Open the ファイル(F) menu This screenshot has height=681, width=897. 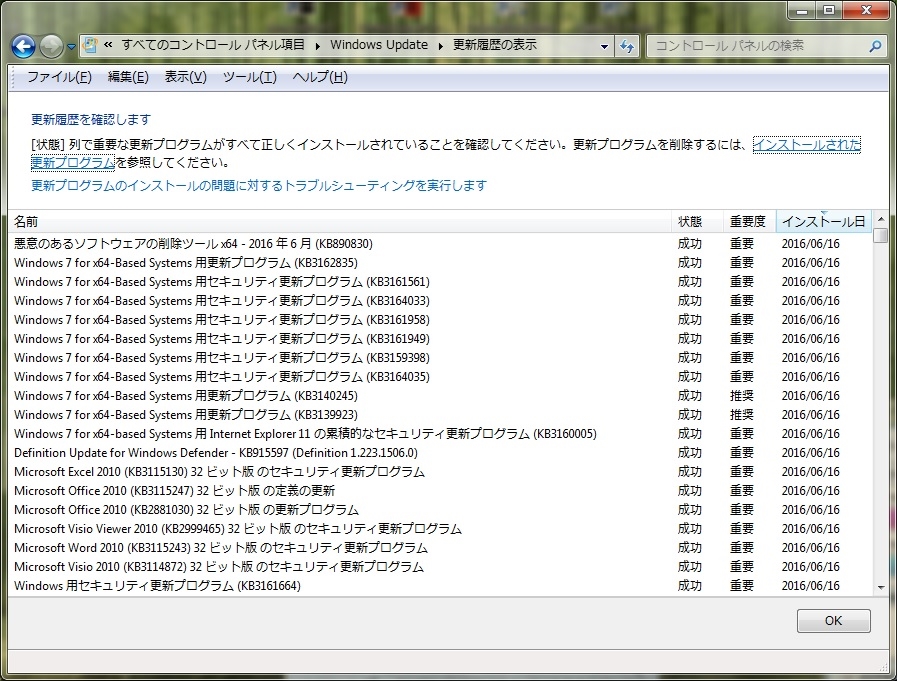pos(59,77)
